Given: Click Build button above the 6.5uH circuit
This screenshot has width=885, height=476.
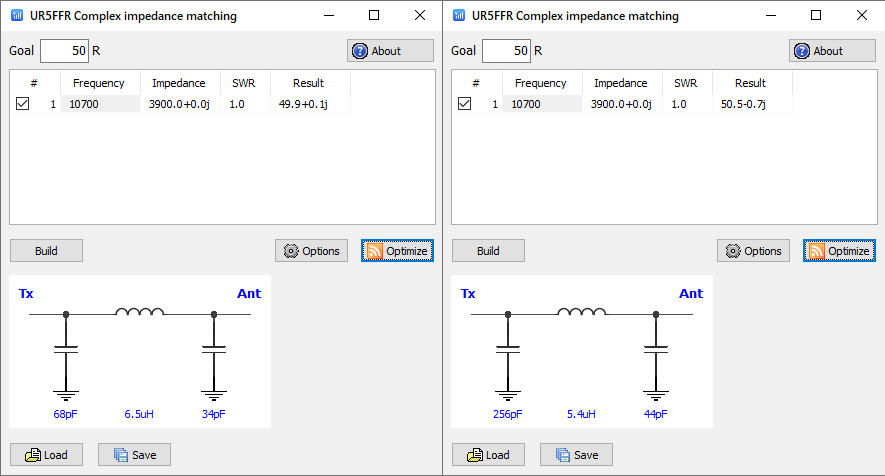Looking at the screenshot, I should coord(46,251).
